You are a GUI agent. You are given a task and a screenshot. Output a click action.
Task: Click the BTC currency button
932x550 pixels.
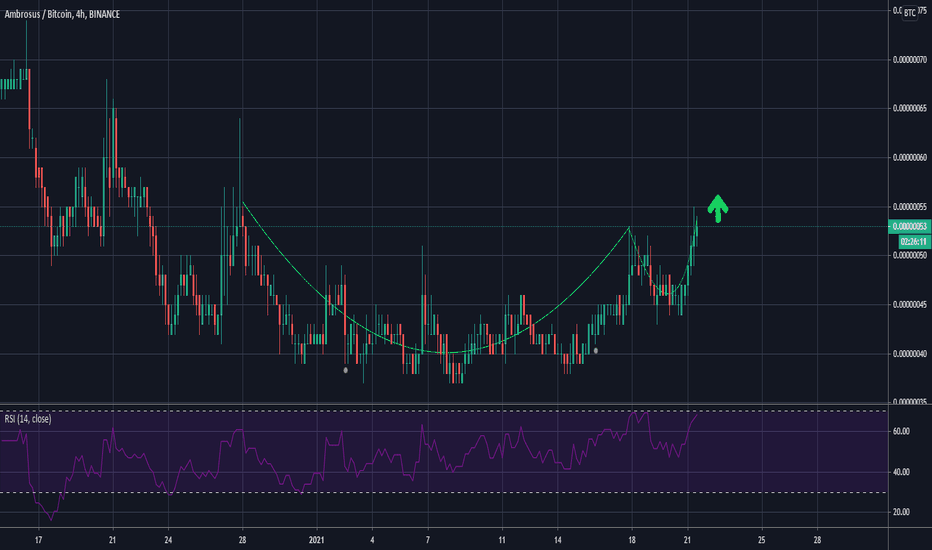point(909,12)
